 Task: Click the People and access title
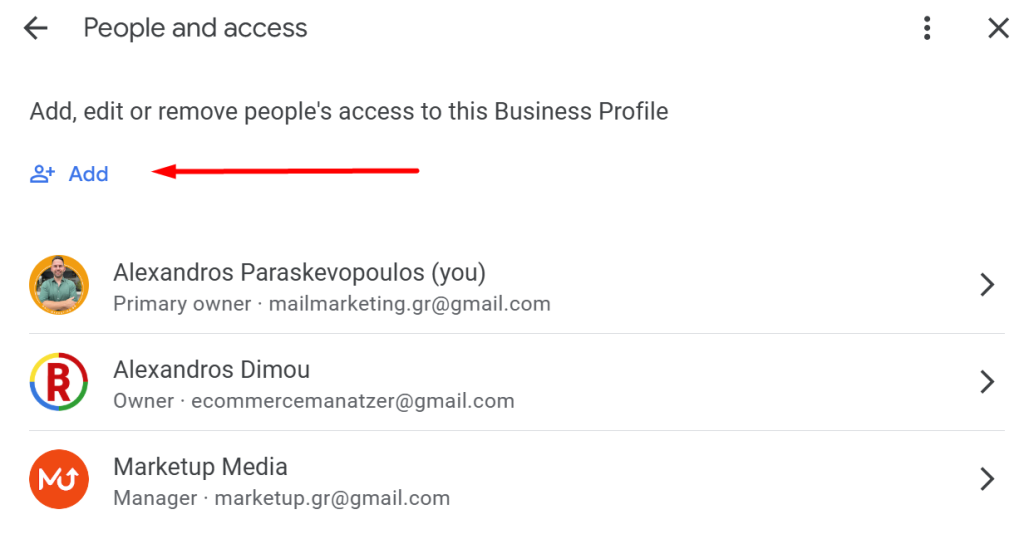[196, 28]
